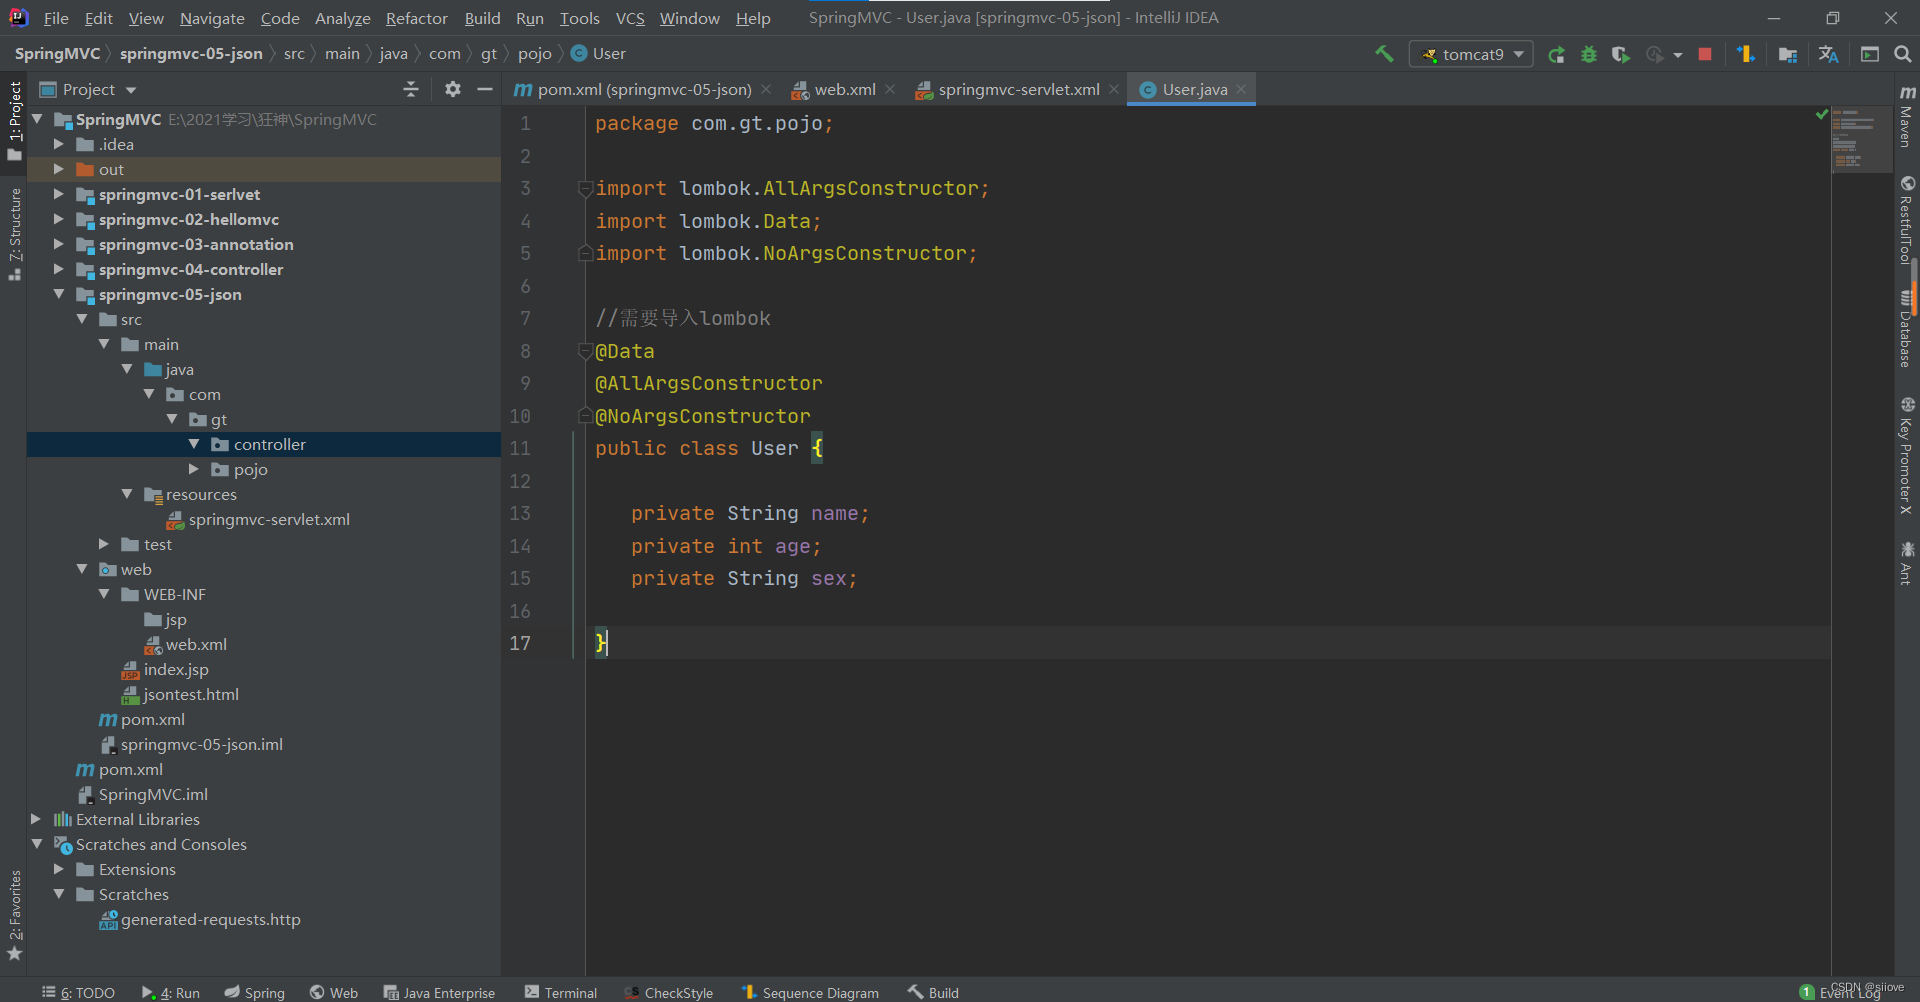Click the Sequence Diagram toolbar icon
The width and height of the screenshot is (1920, 1002).
[1746, 54]
